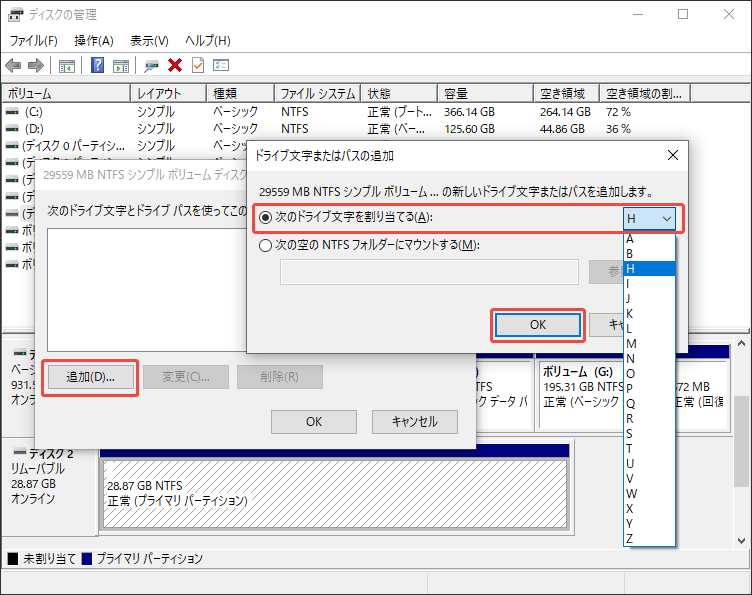This screenshot has width=752, height=595.
Task: Sort by ファイル システム column header
Action: [317, 93]
